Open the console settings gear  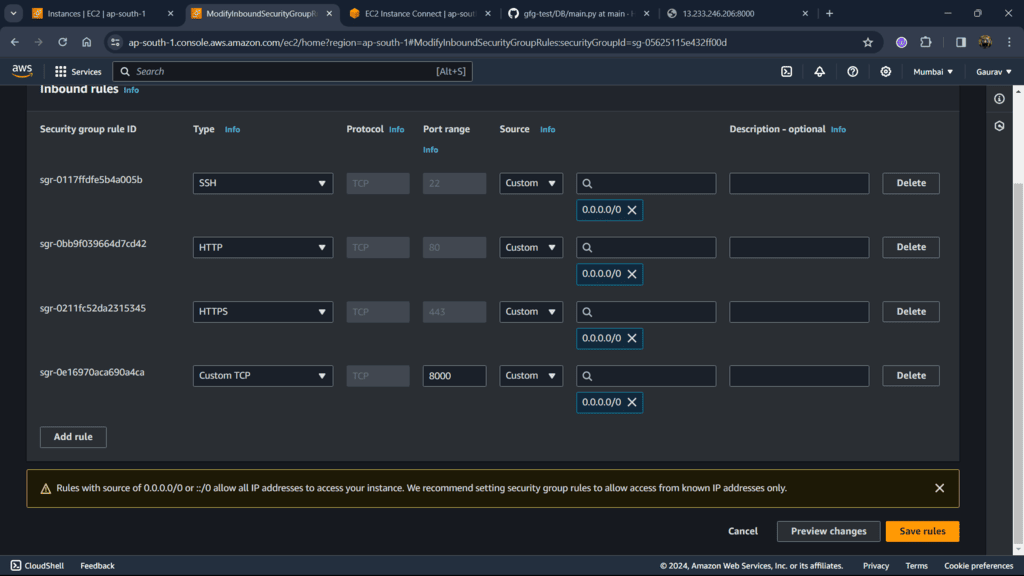[886, 71]
